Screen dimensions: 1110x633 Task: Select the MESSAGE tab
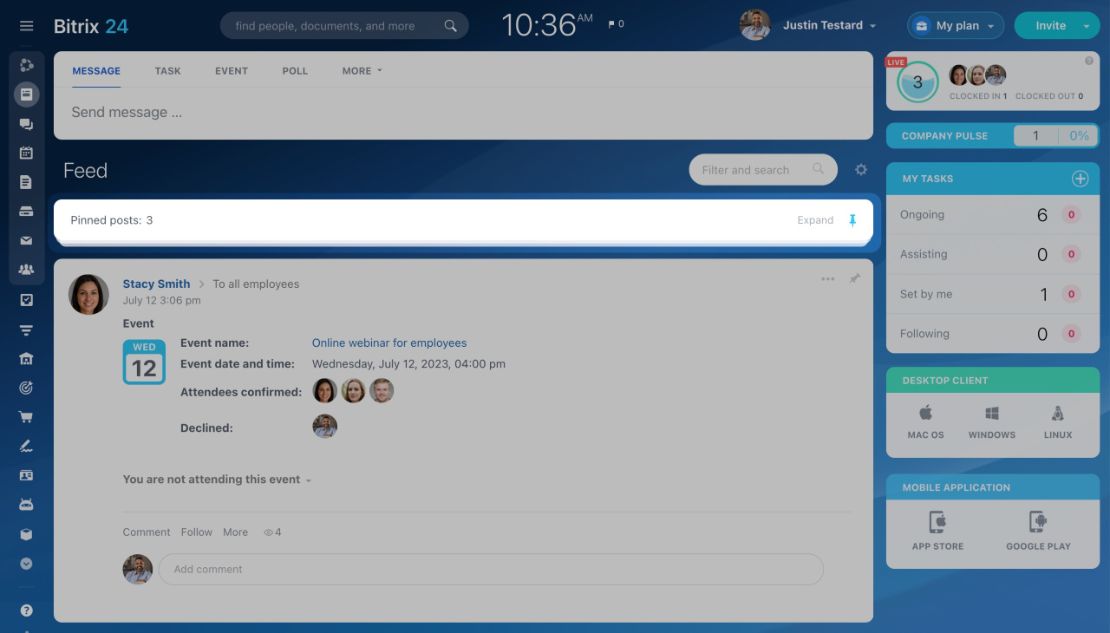(x=96, y=71)
